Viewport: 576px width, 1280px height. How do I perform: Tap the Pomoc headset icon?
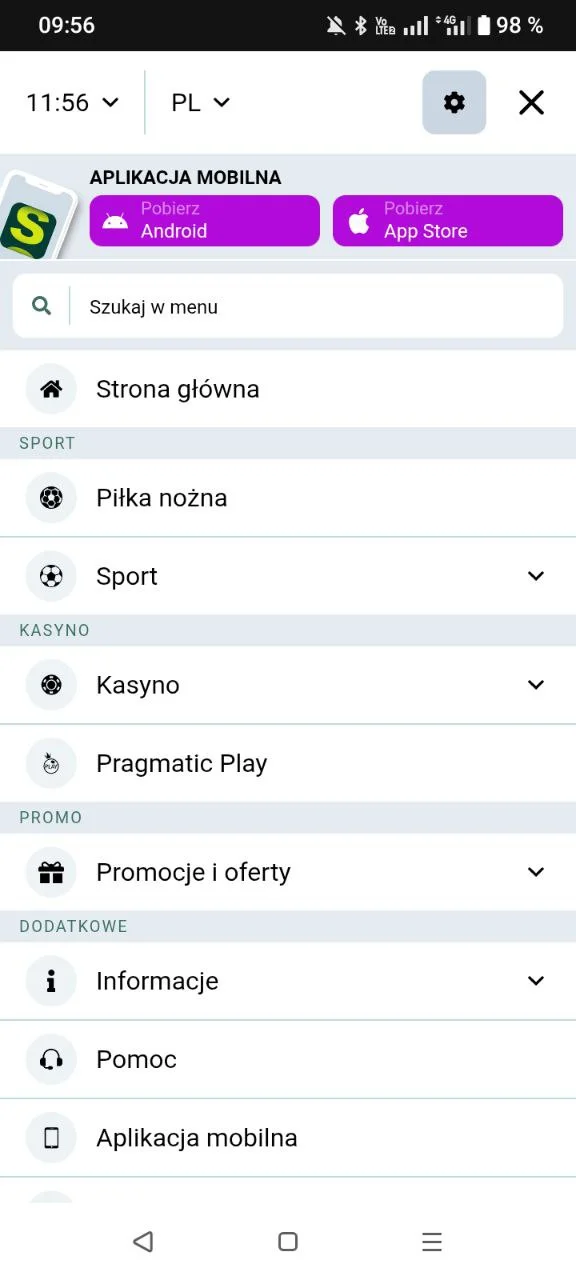(51, 1059)
